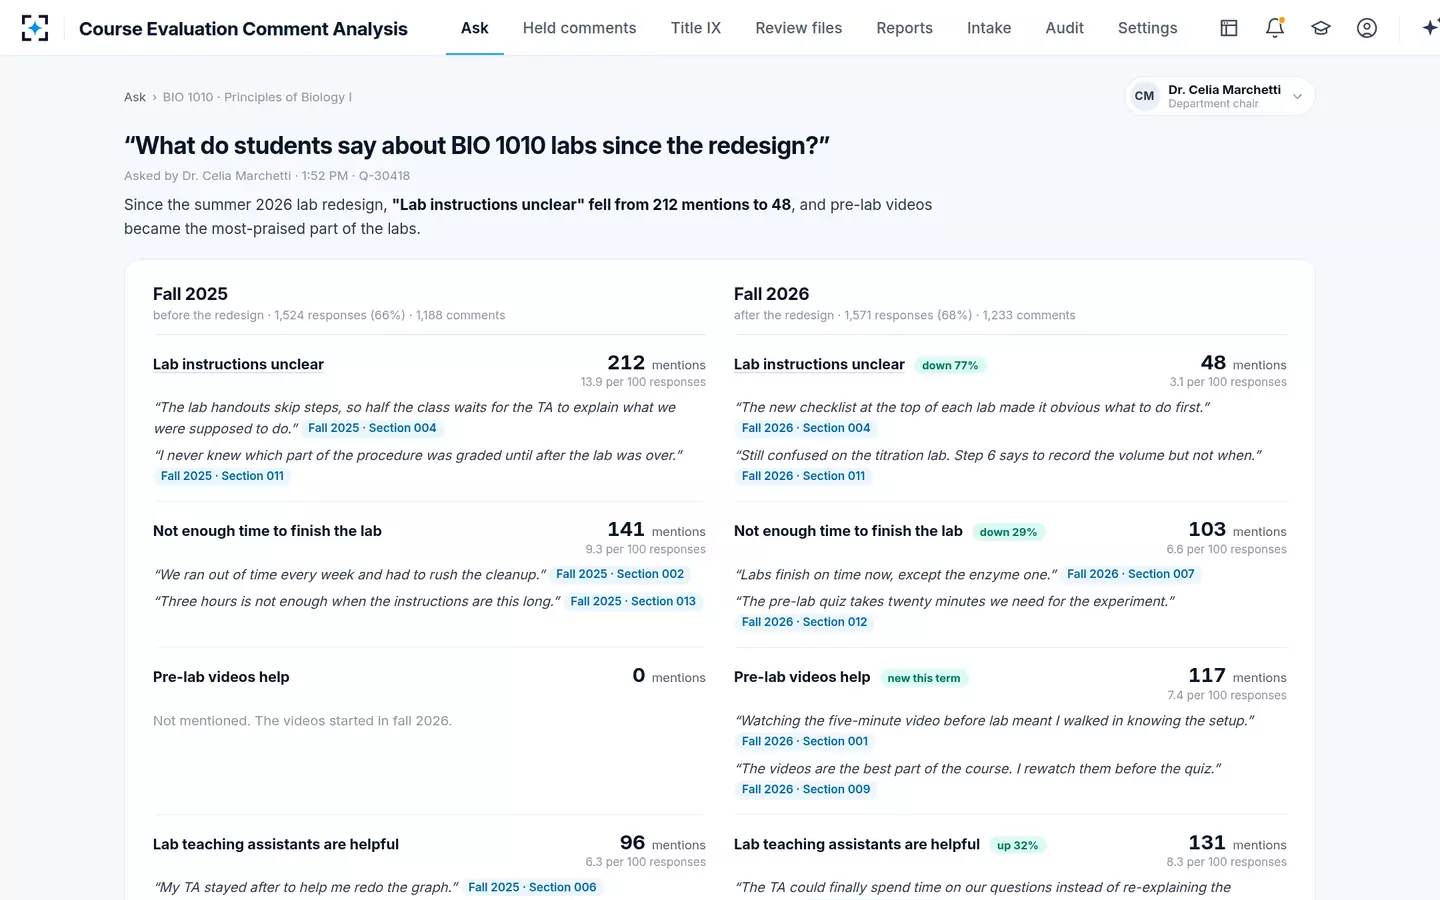Screen dimensions: 1440x900
Task: Open the Intake tab
Action: pyautogui.click(x=989, y=28)
